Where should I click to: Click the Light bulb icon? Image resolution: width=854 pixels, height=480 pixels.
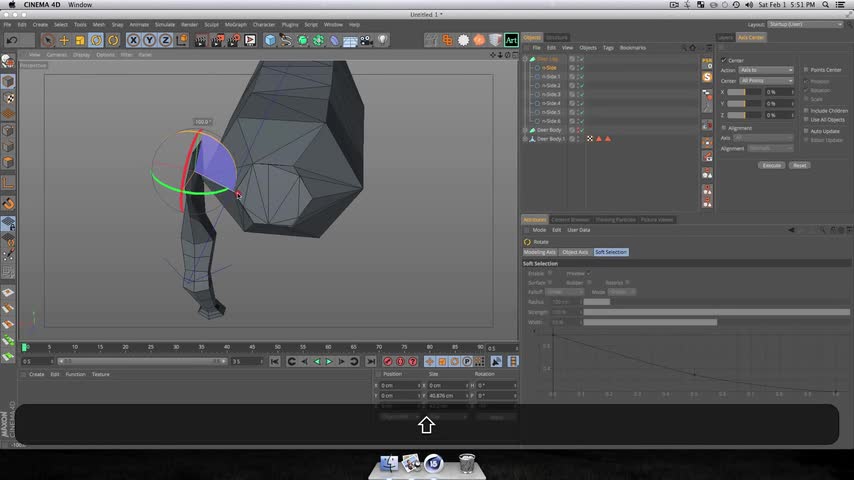click(x=383, y=40)
